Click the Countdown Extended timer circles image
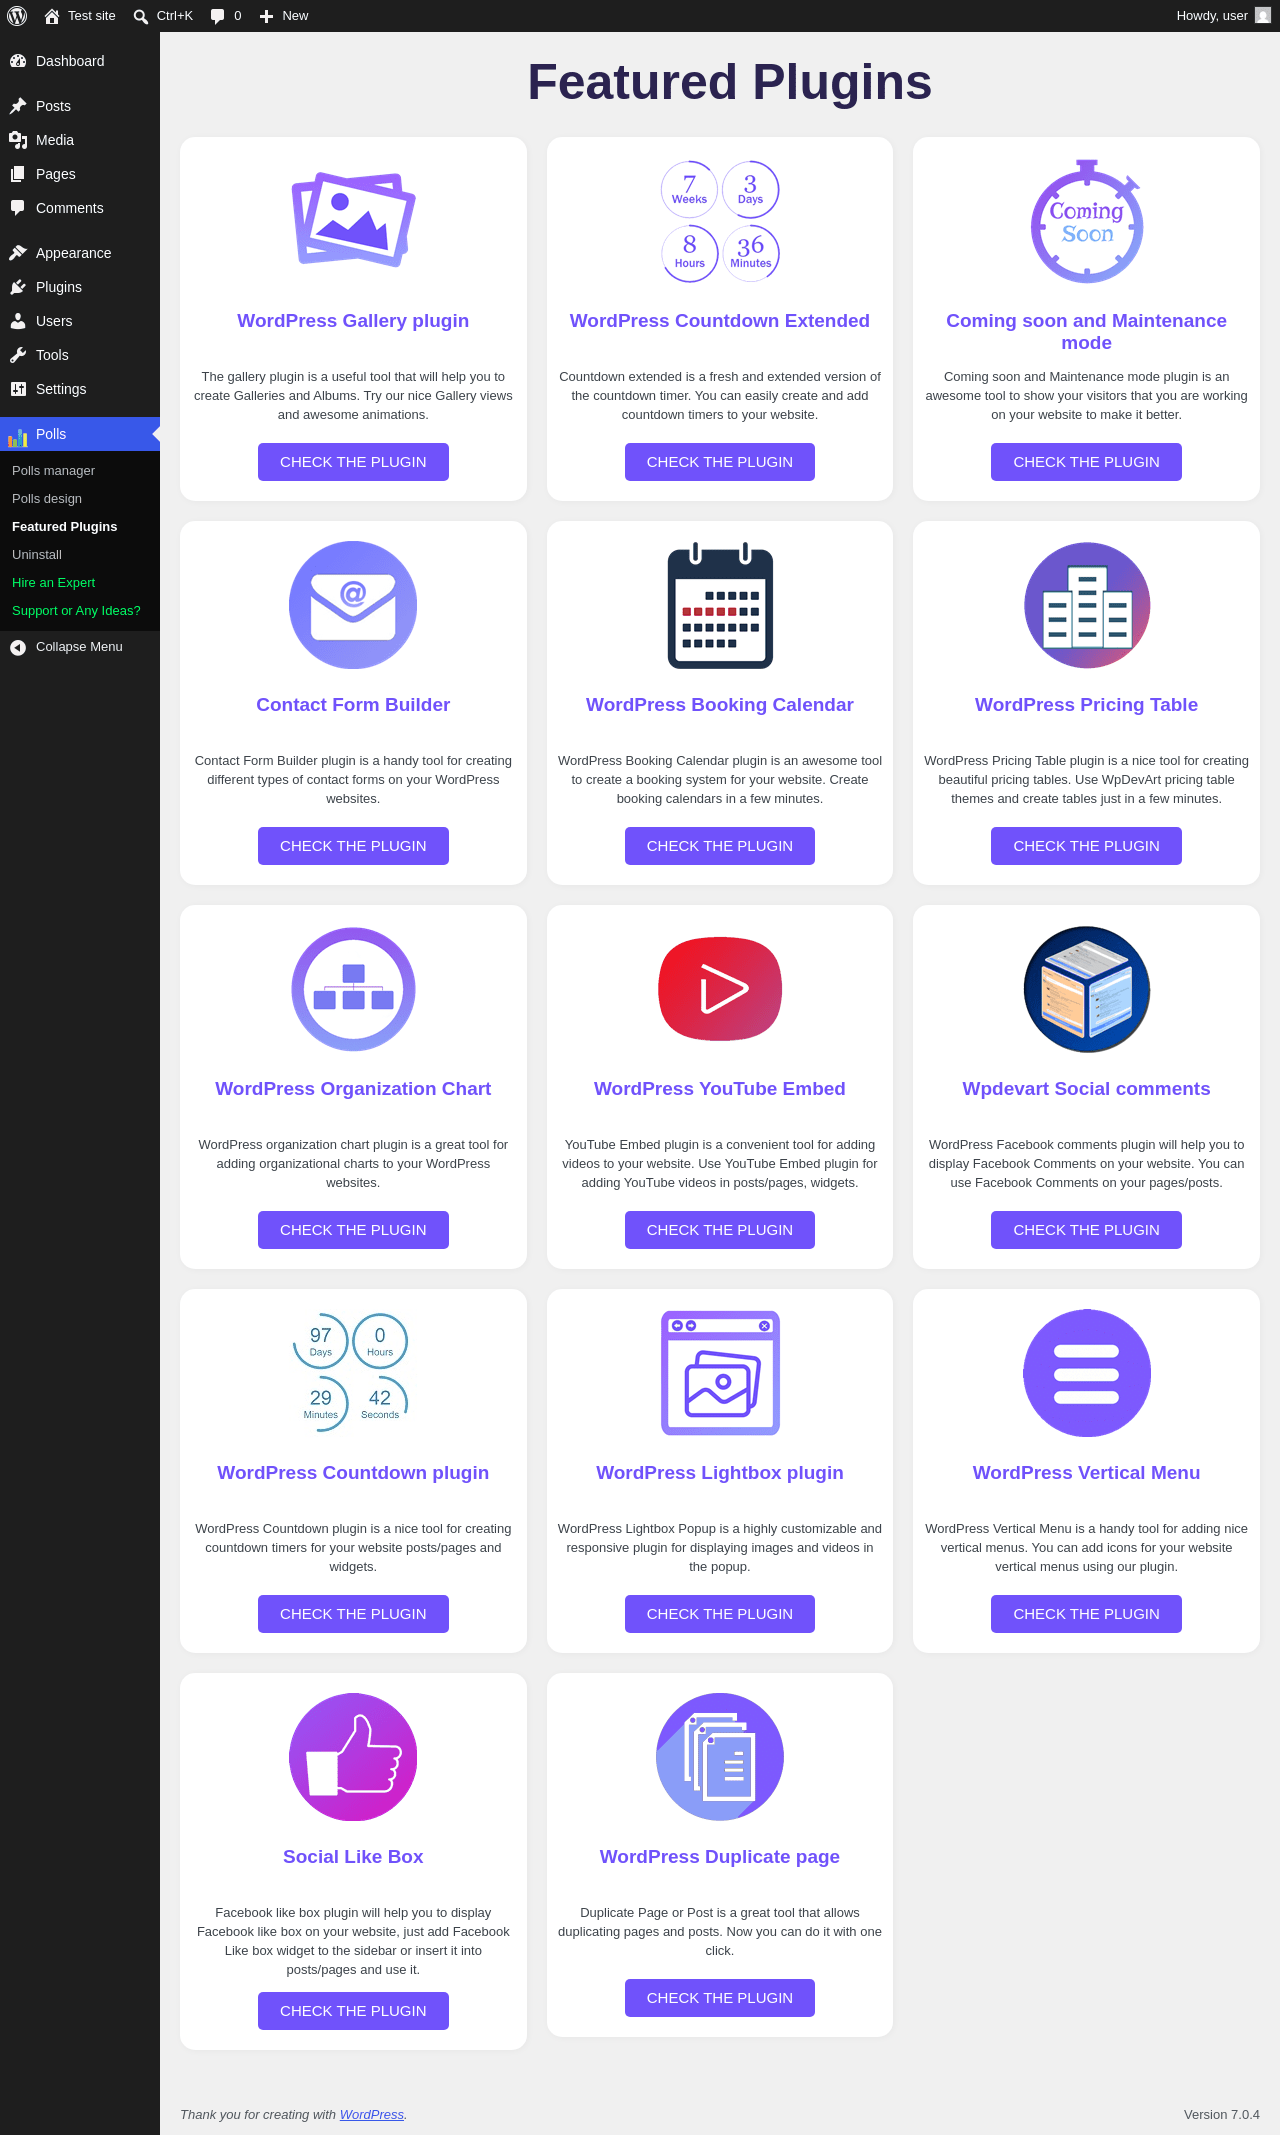Screen dimensions: 1280x2135 click(720, 221)
